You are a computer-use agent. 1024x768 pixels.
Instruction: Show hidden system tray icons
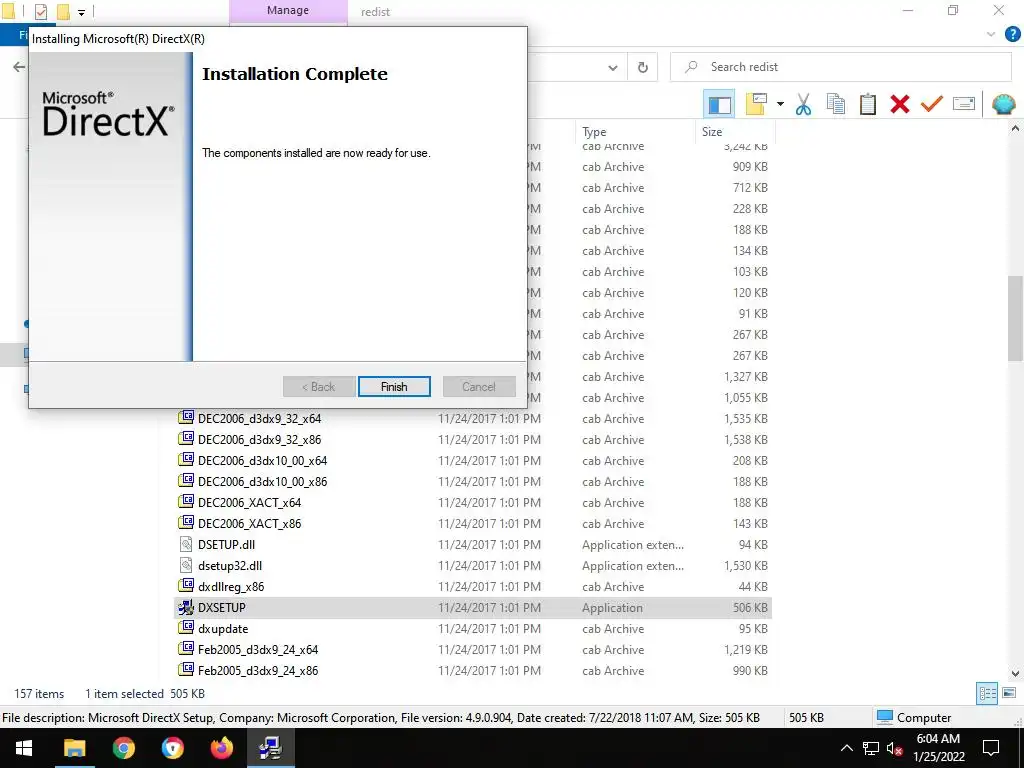[x=846, y=748]
